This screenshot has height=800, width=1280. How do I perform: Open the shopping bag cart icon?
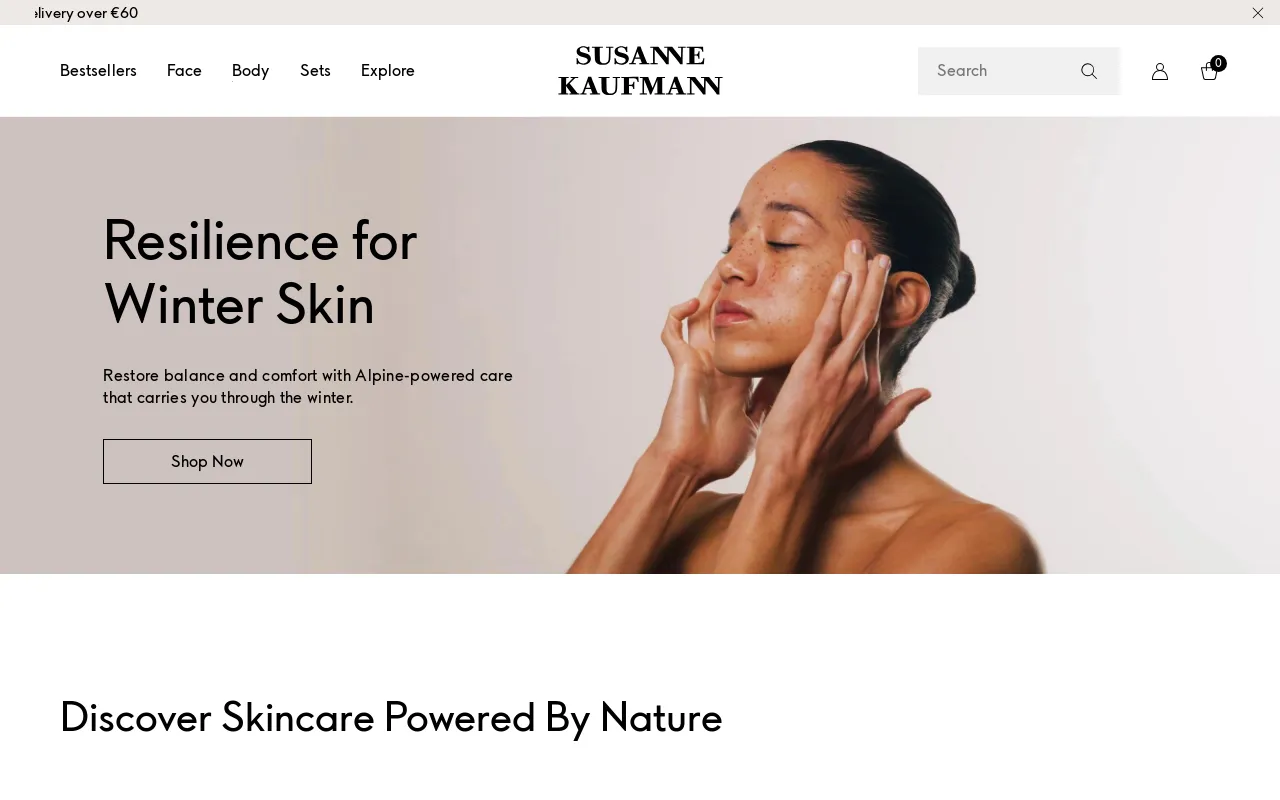pyautogui.click(x=1209, y=72)
